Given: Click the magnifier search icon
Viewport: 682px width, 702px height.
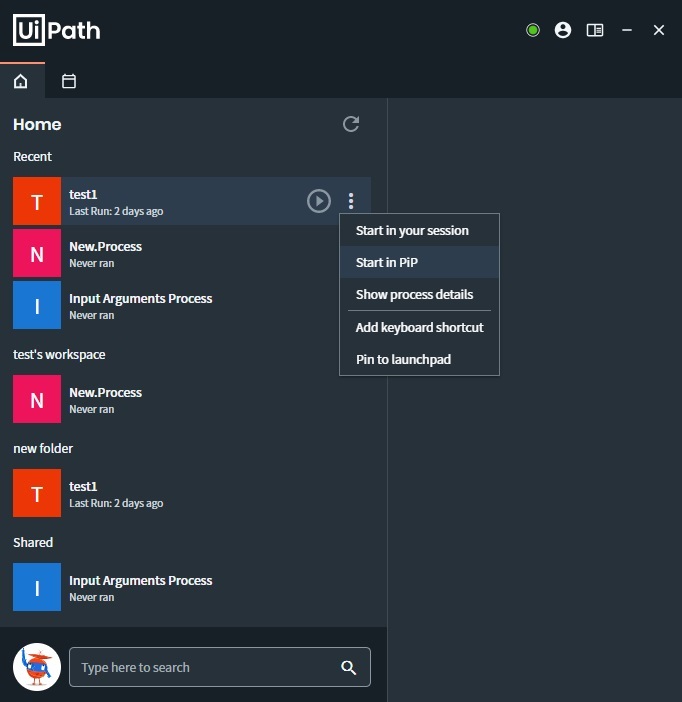Looking at the screenshot, I should (349, 668).
